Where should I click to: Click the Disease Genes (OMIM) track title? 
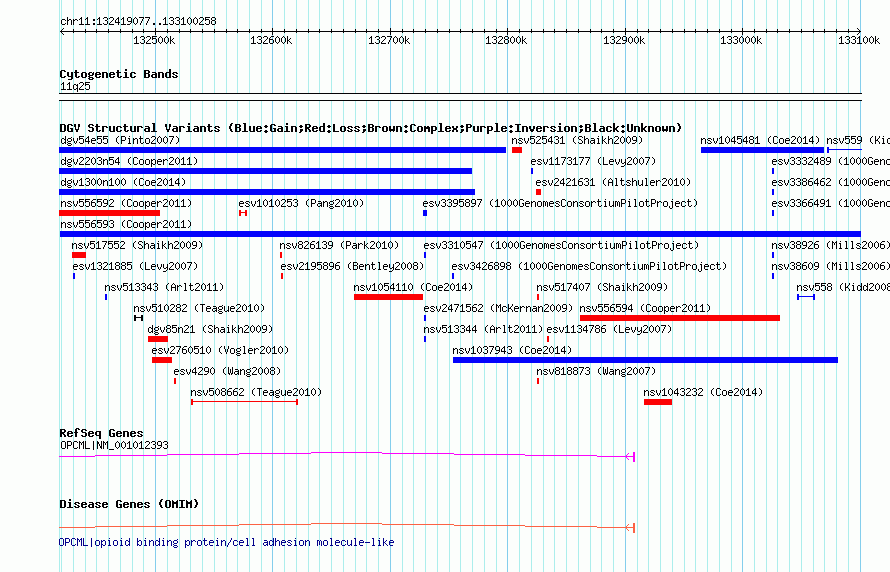(129, 504)
